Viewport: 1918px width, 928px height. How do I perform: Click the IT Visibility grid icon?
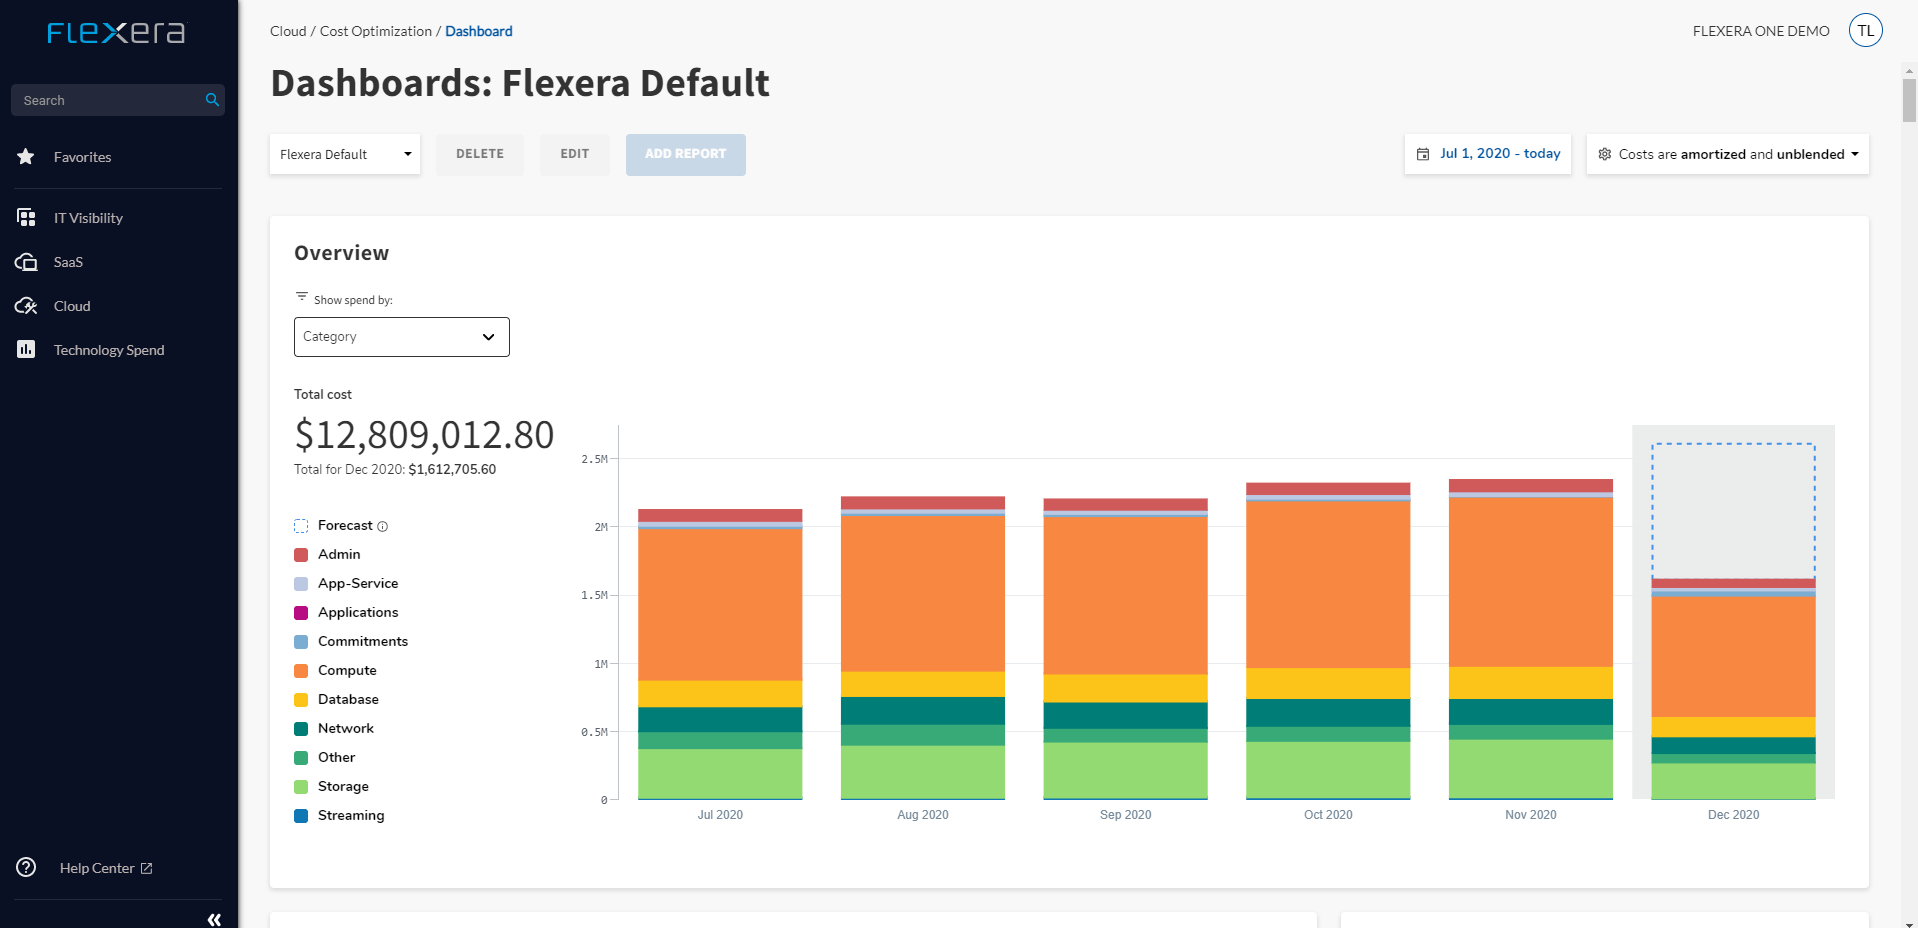point(26,218)
